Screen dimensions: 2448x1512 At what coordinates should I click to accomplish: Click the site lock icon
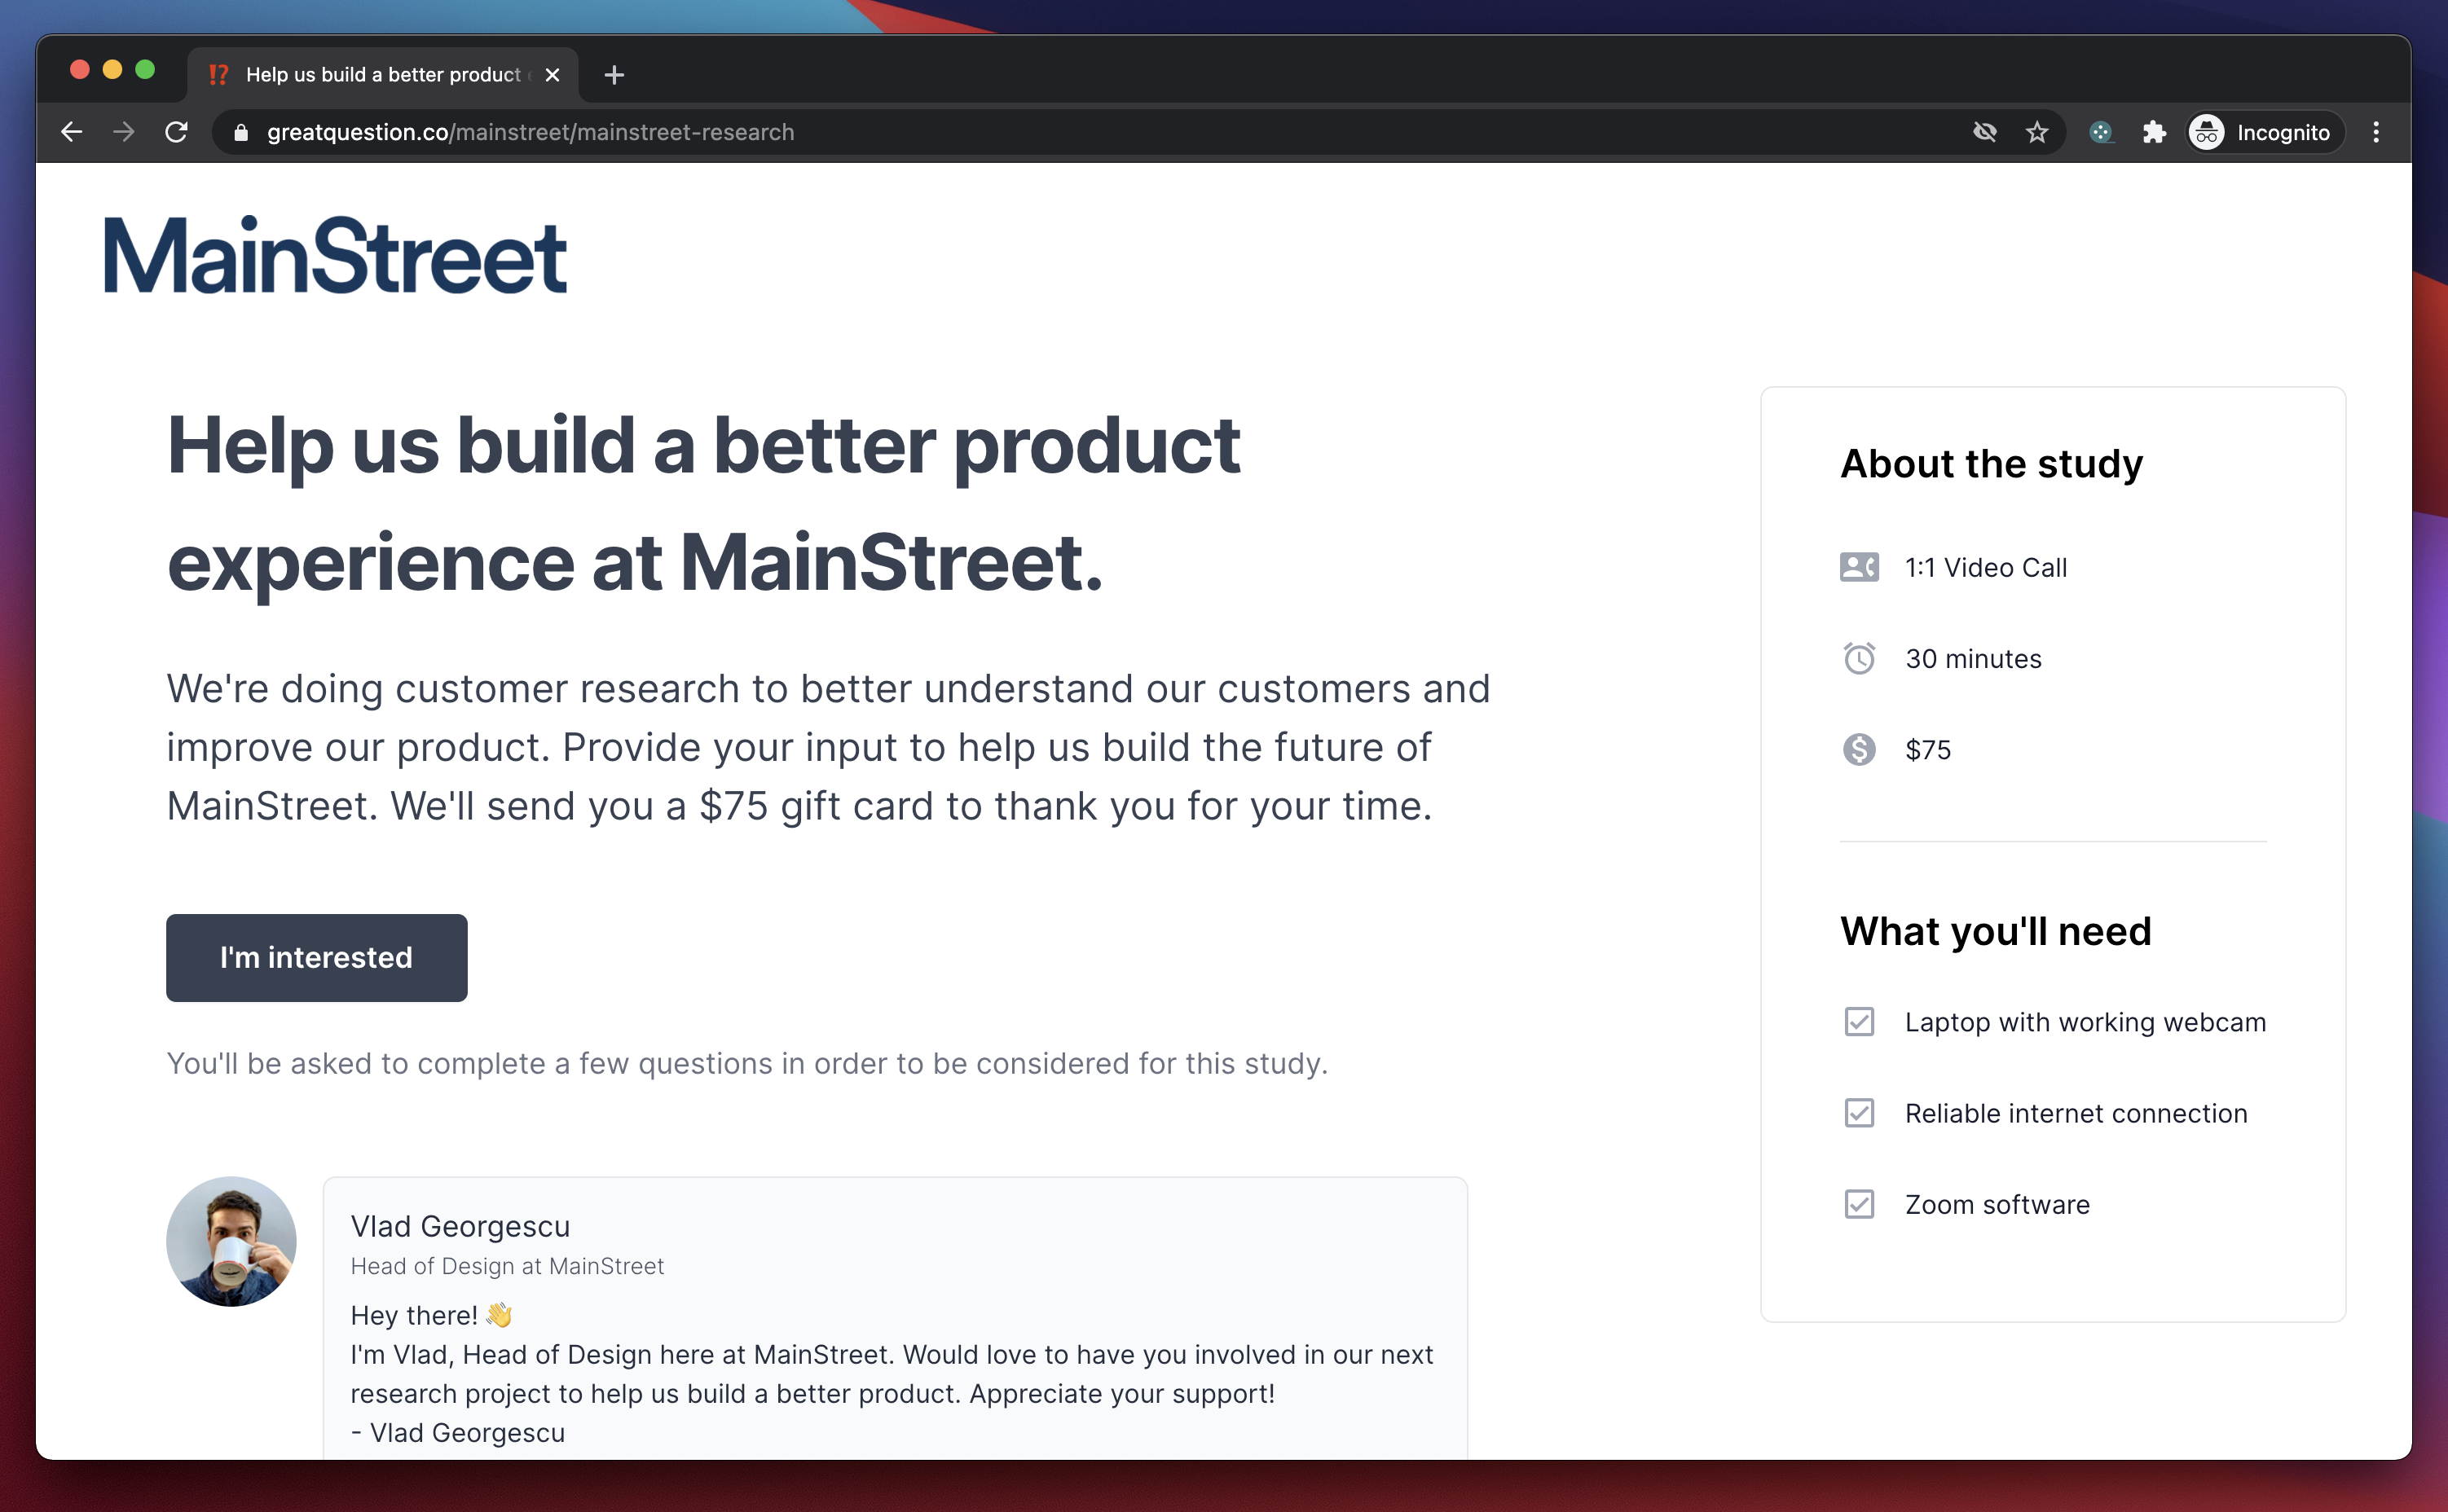coord(241,132)
